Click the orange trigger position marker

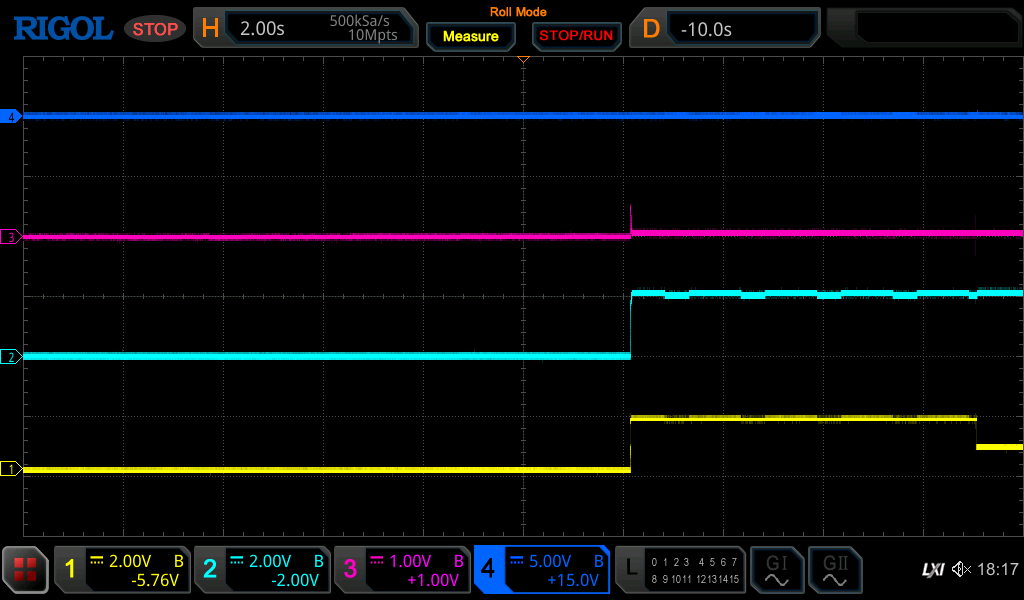[x=523, y=59]
